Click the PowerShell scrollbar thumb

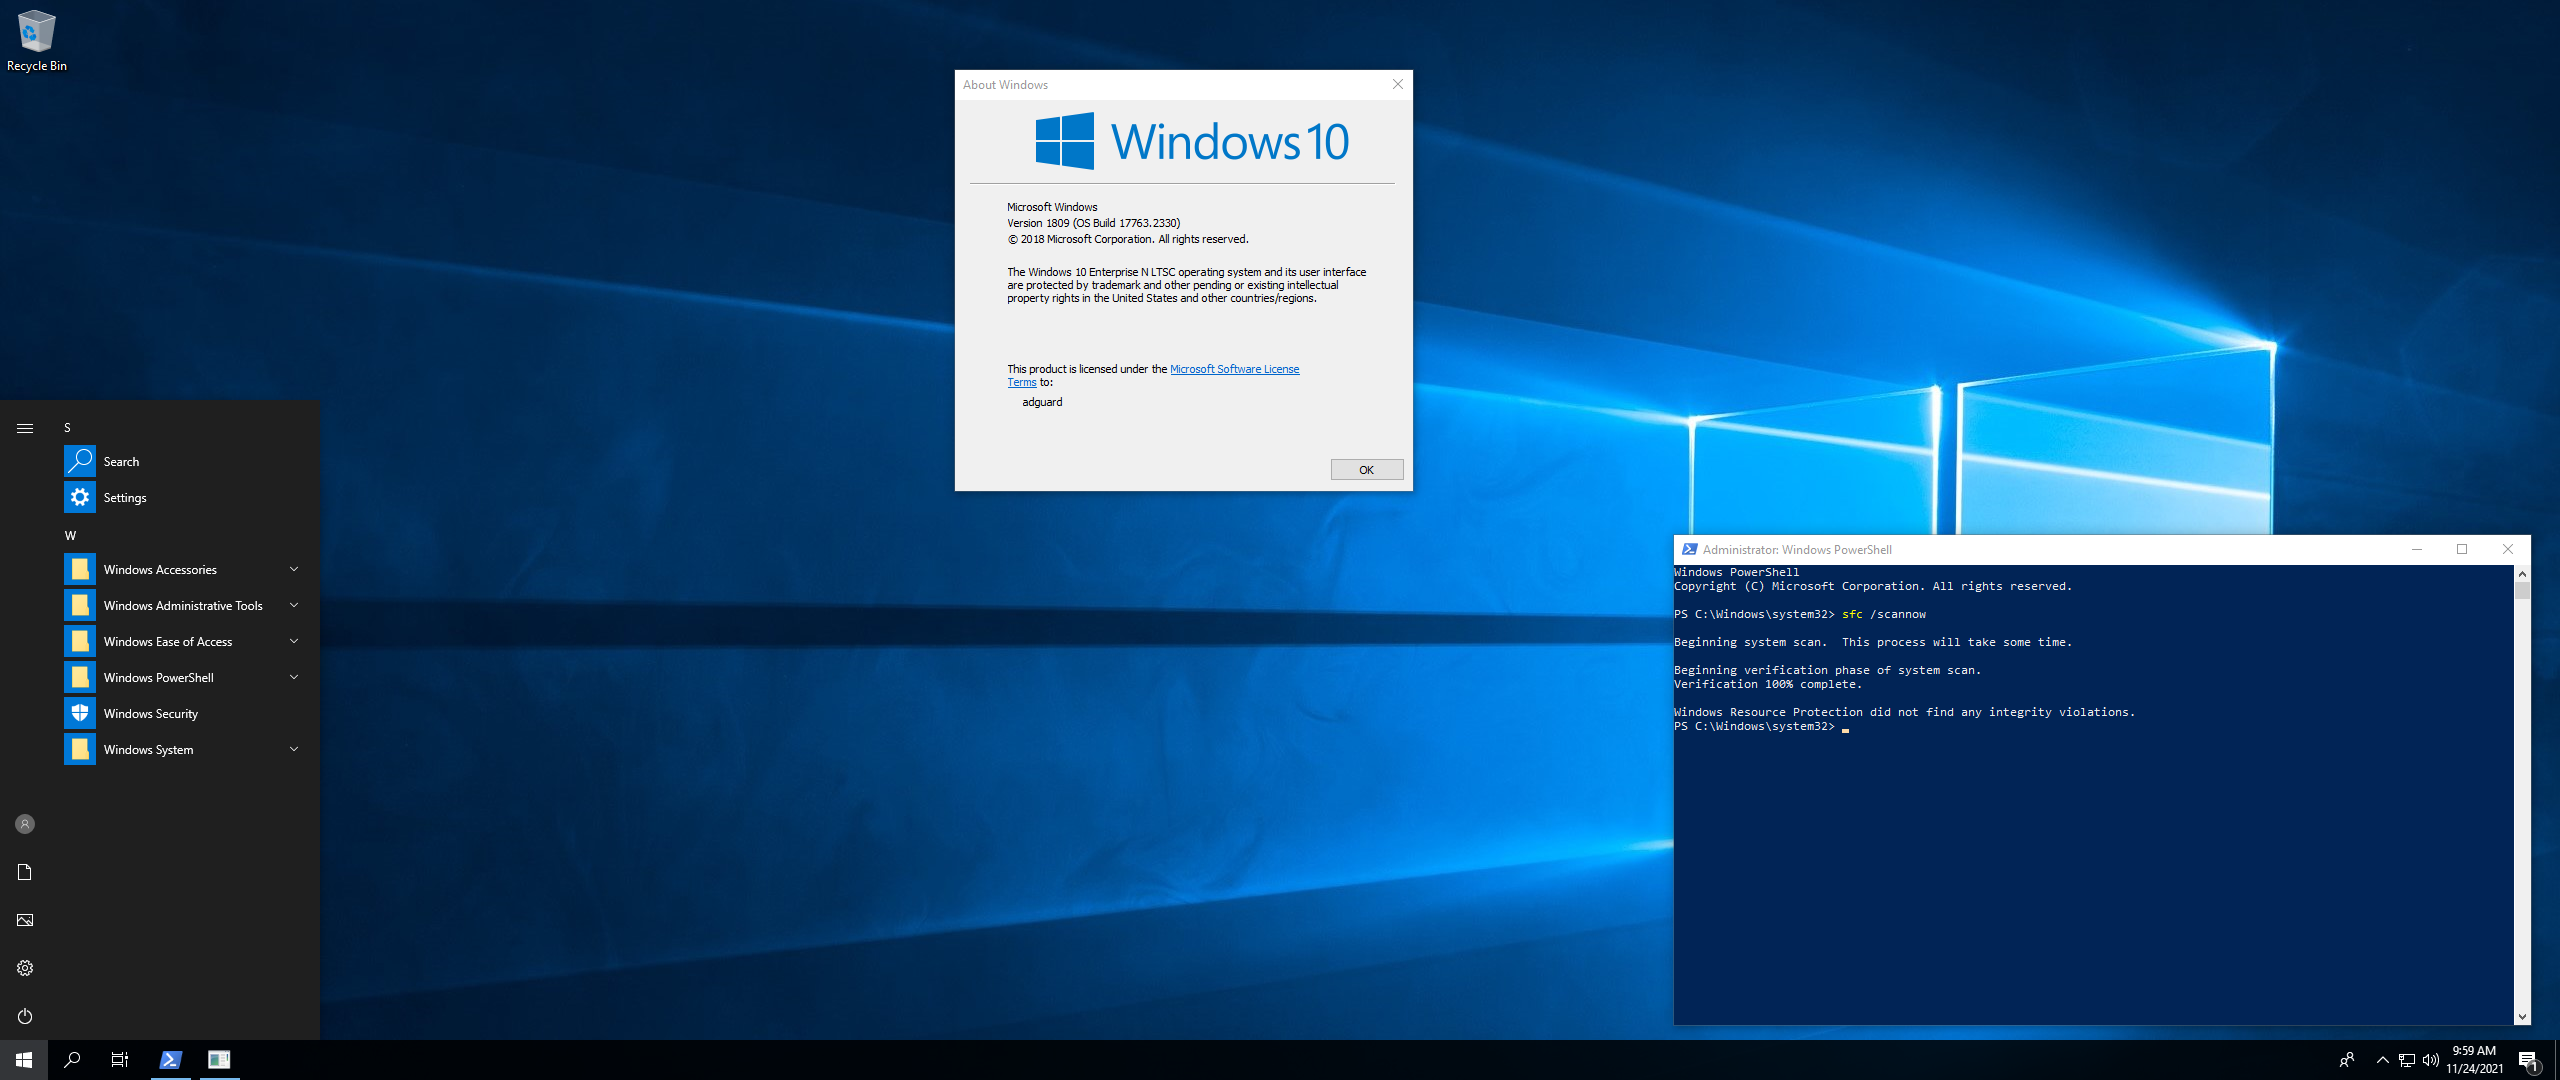pos(2522,590)
